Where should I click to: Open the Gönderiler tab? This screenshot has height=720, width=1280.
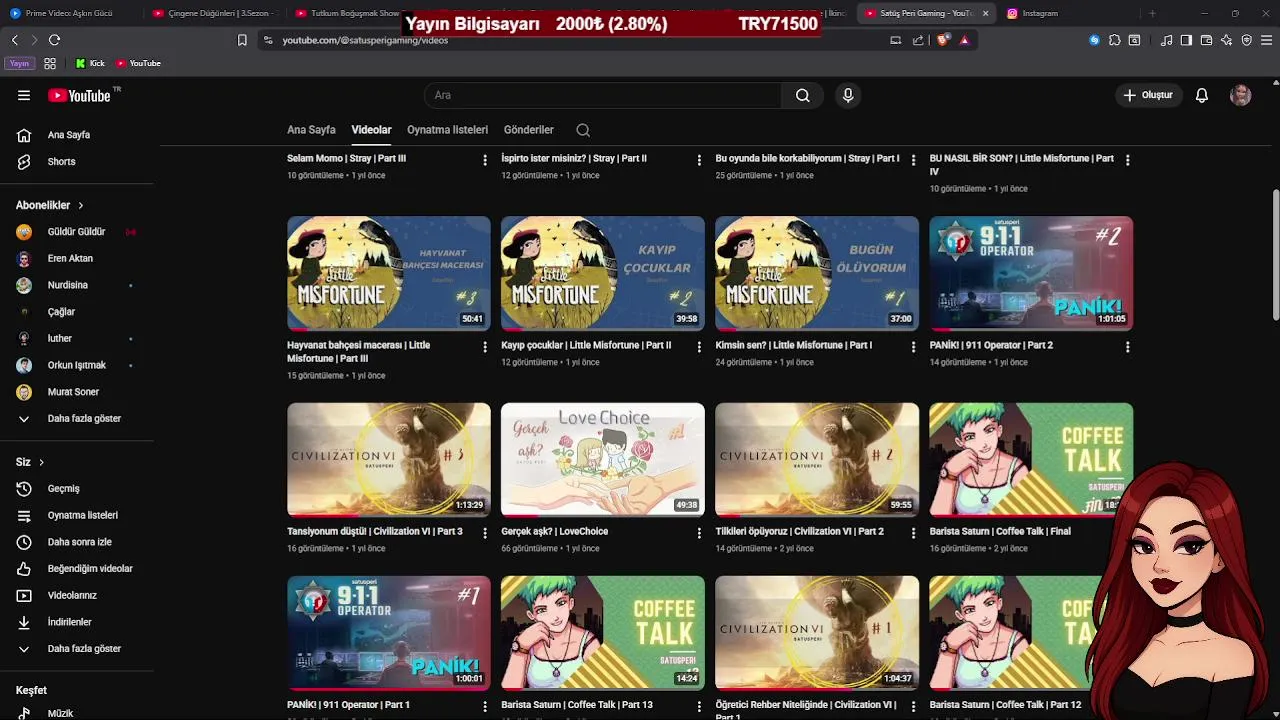[x=528, y=130]
